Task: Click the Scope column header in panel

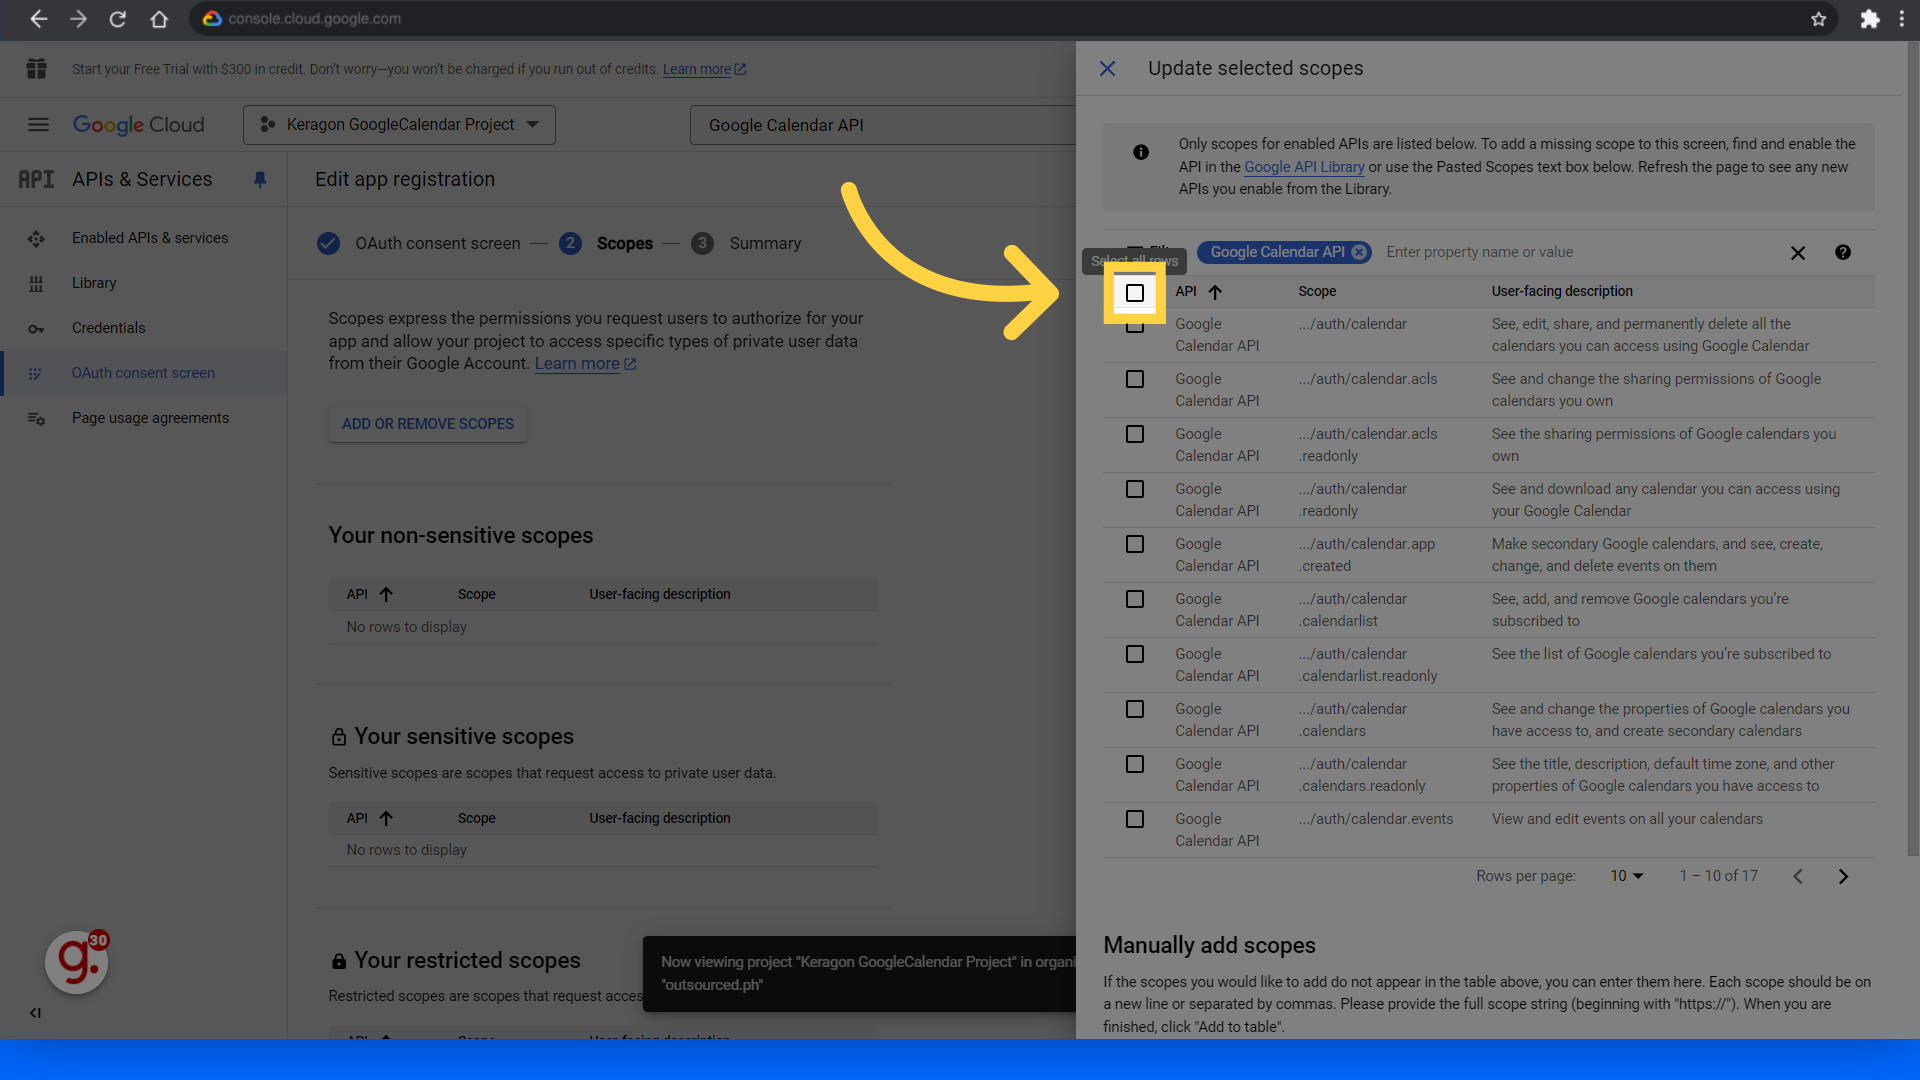Action: click(1317, 291)
